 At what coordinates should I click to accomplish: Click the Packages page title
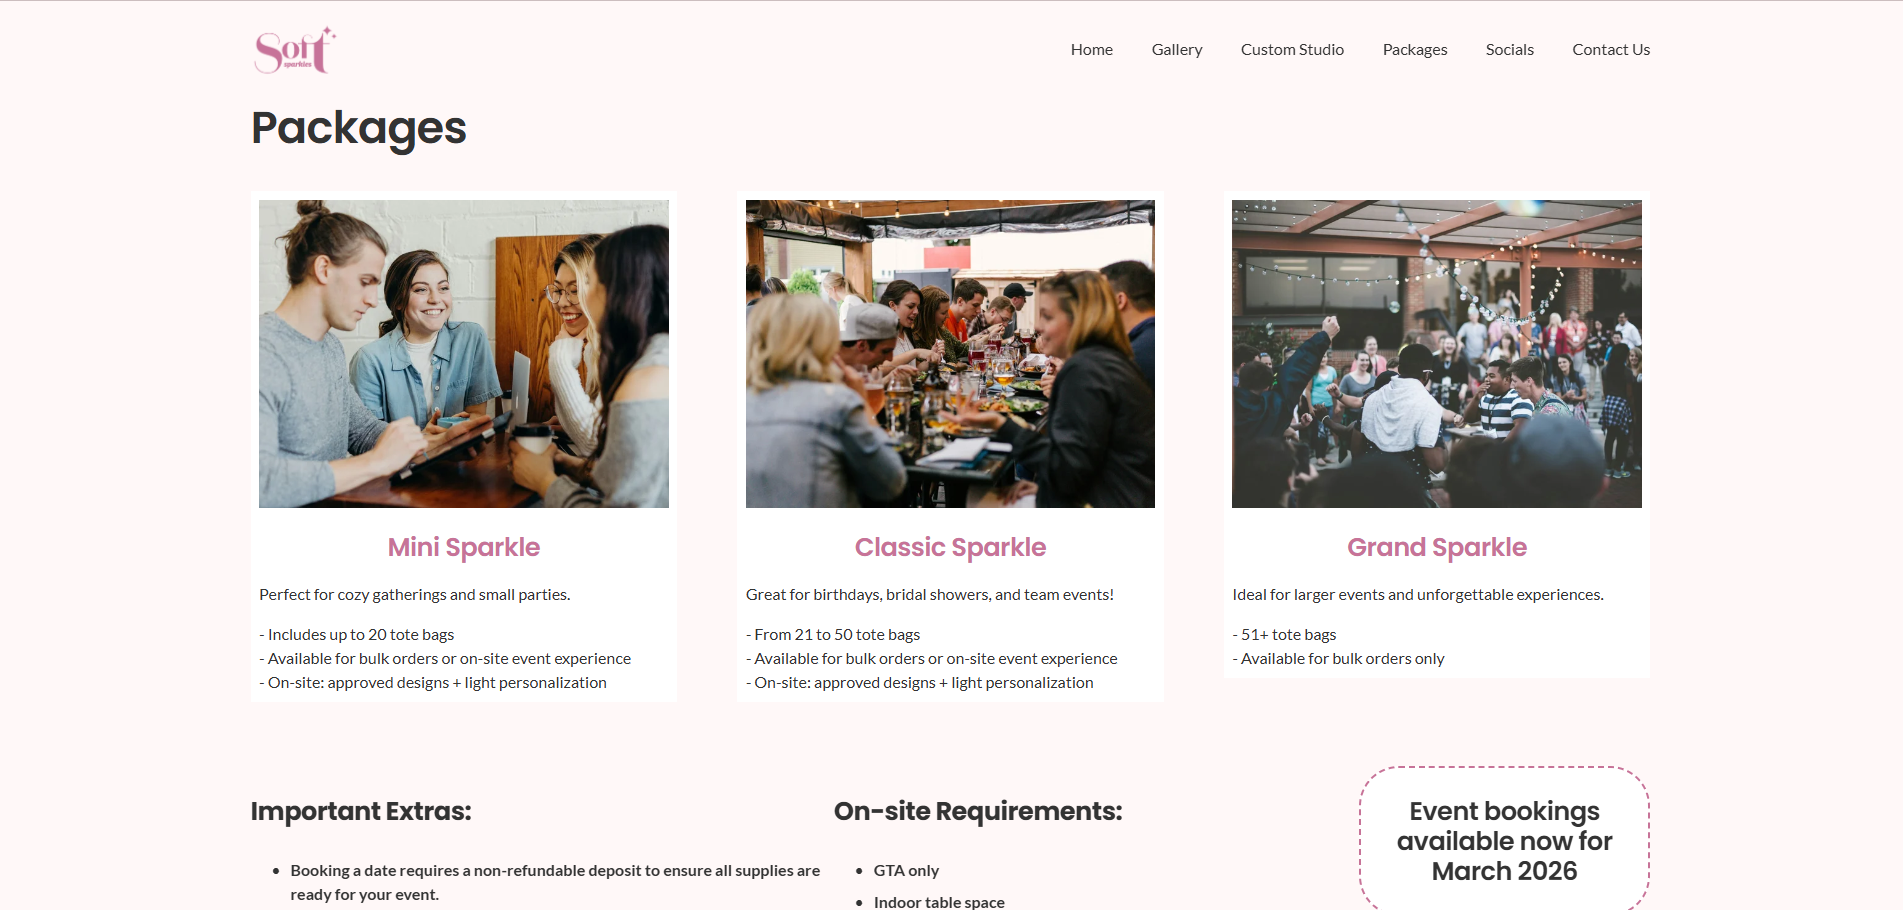[358, 129]
